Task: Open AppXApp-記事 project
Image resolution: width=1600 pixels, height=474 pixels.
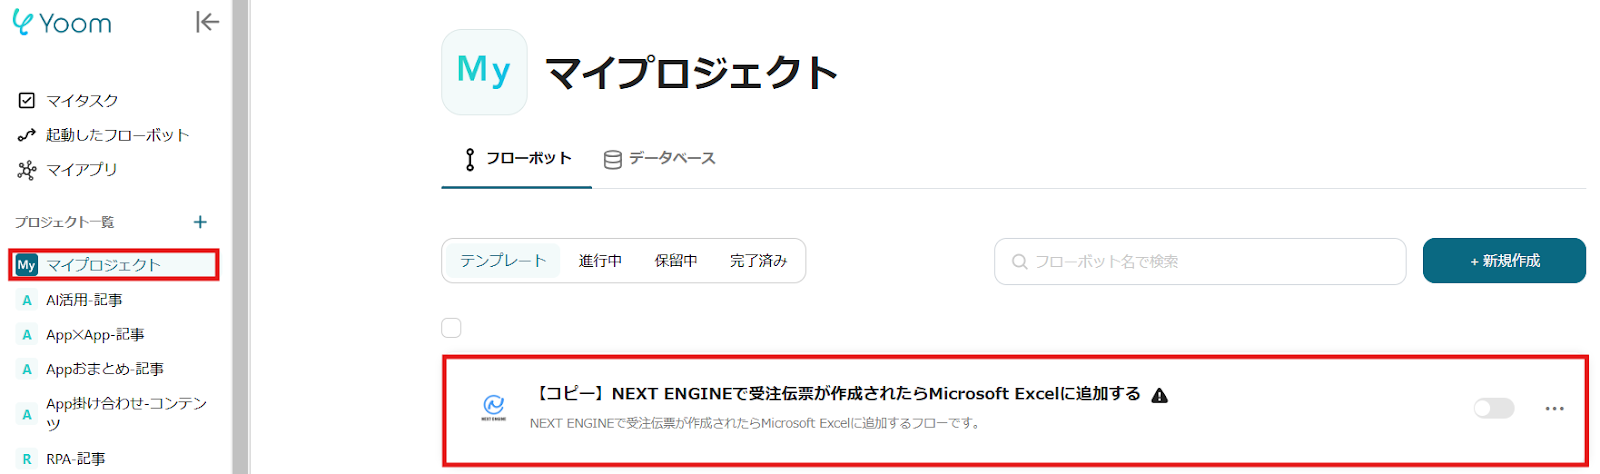Action: [95, 335]
